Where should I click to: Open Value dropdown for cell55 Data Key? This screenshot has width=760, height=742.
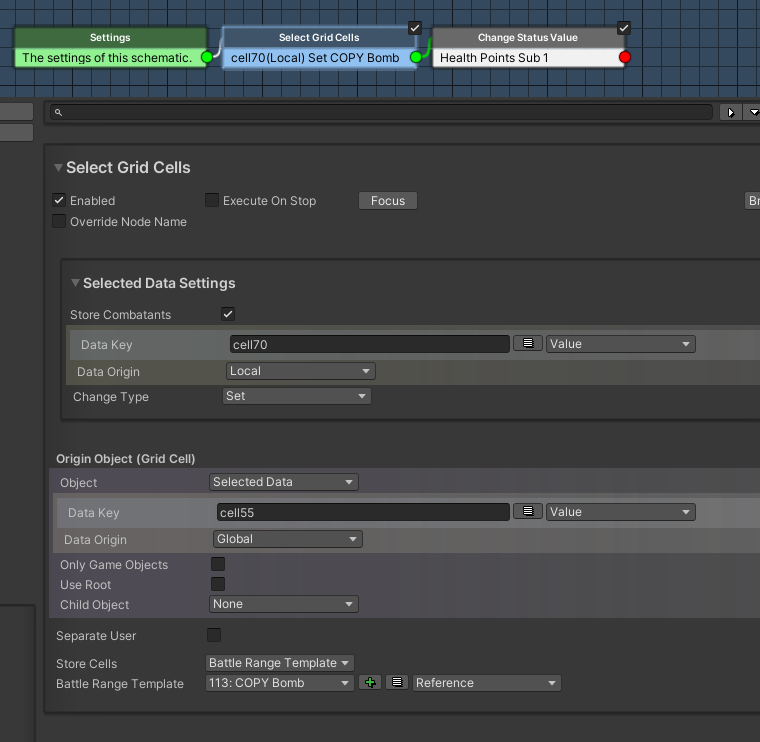(620, 512)
